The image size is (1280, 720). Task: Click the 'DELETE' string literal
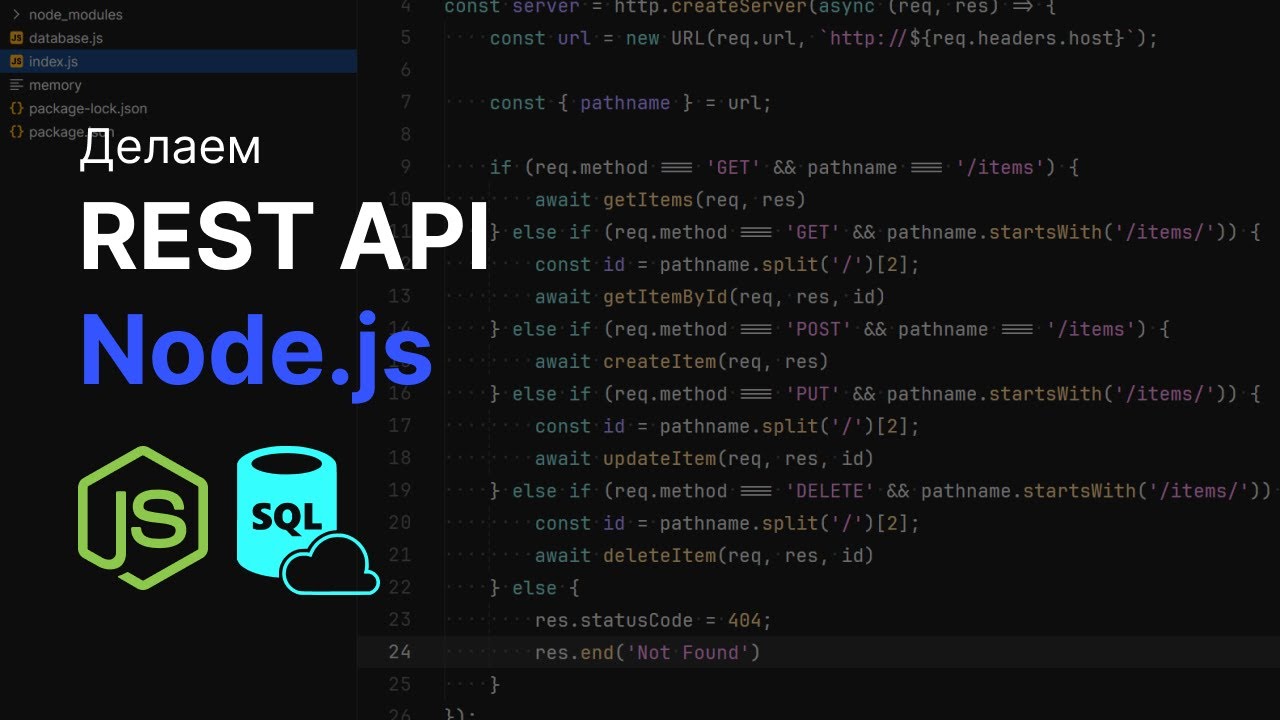coord(830,491)
